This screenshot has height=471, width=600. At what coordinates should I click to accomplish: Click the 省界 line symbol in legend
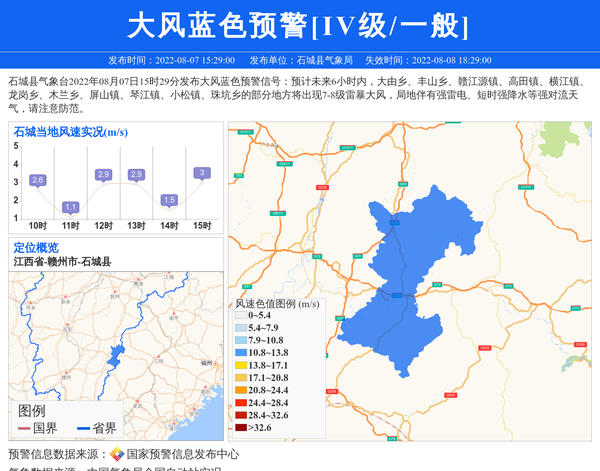coord(83,429)
